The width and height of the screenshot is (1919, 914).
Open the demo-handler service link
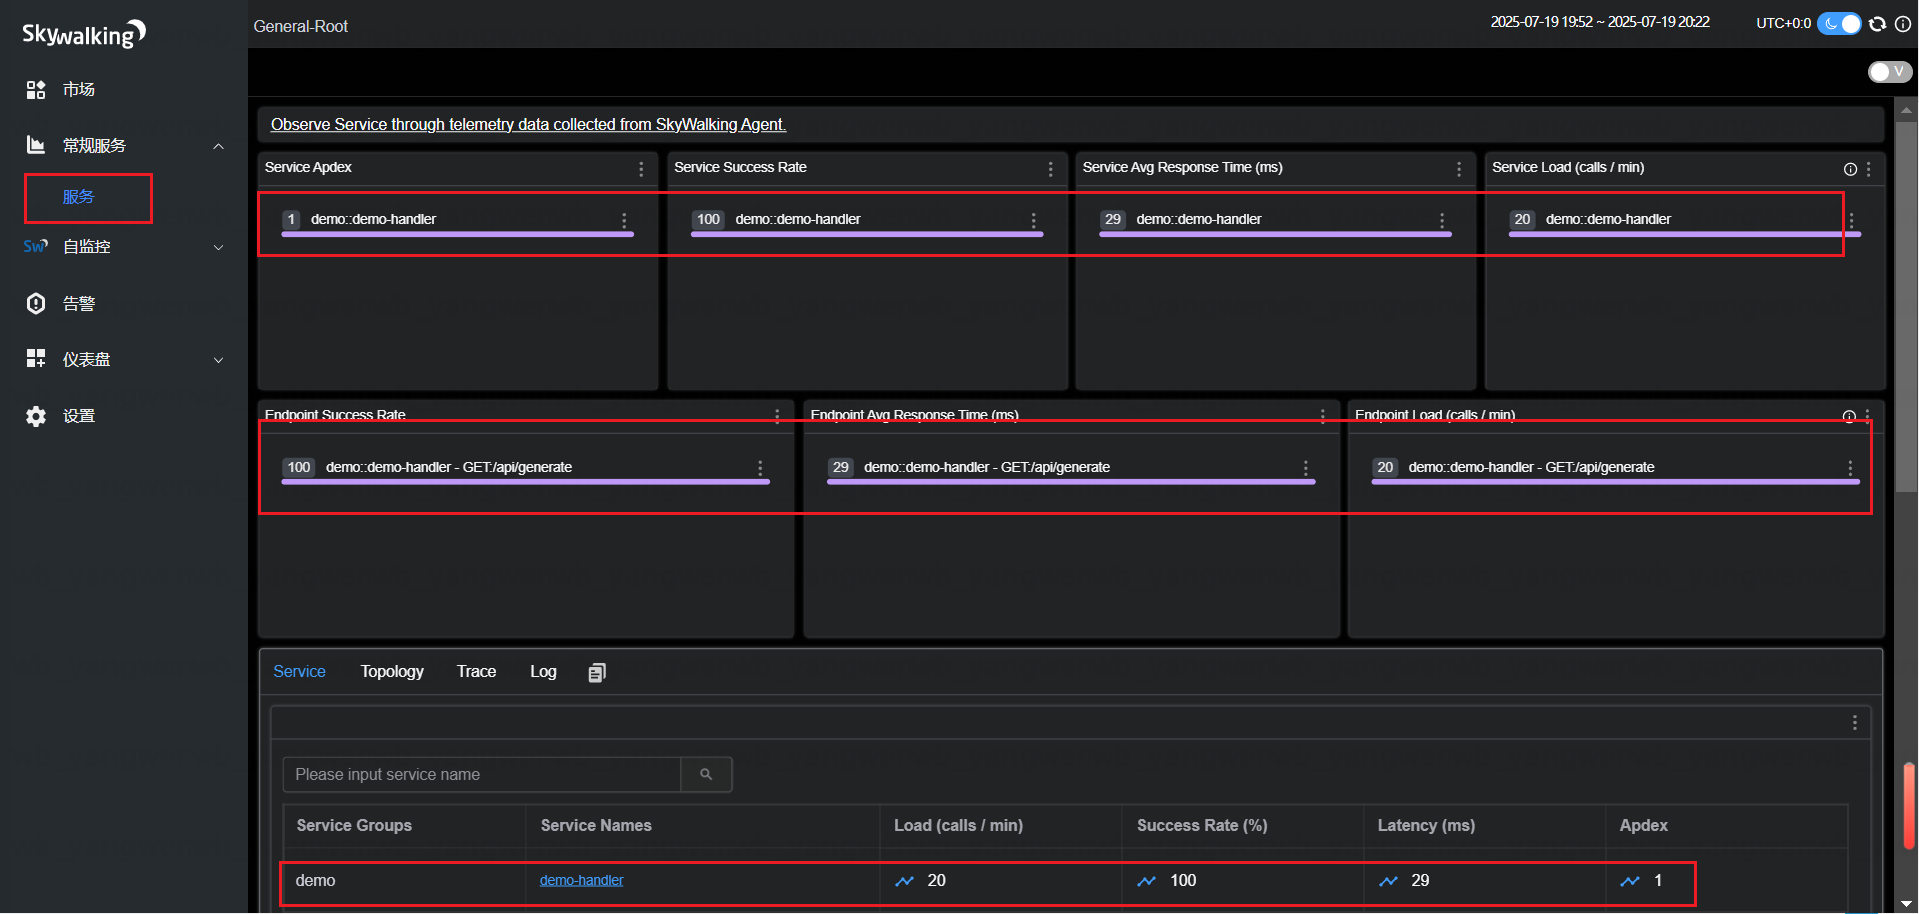tap(581, 881)
